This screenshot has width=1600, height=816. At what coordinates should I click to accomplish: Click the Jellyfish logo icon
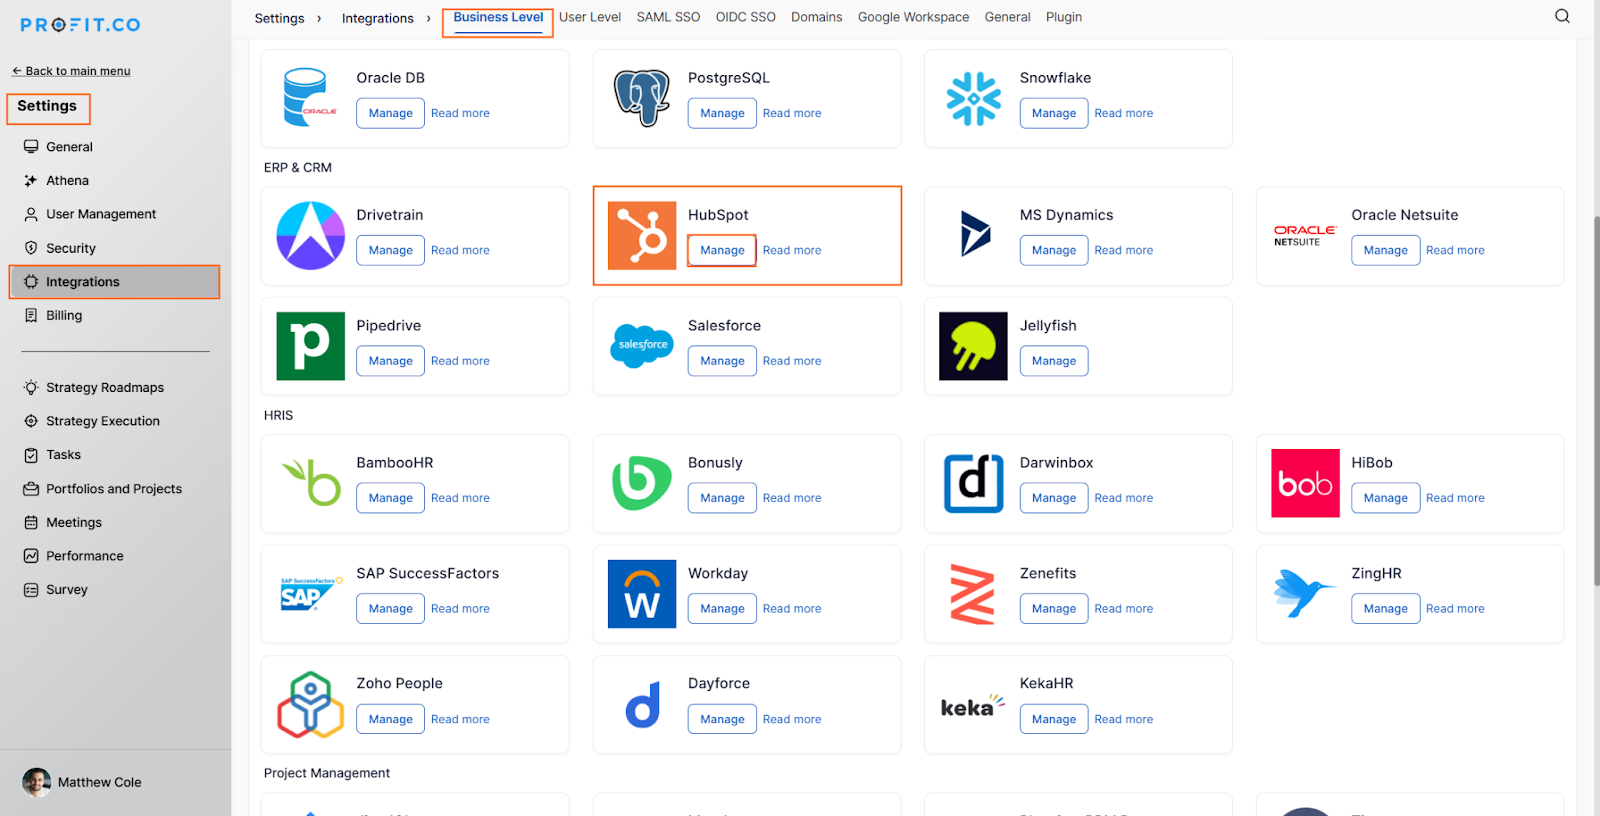click(973, 346)
